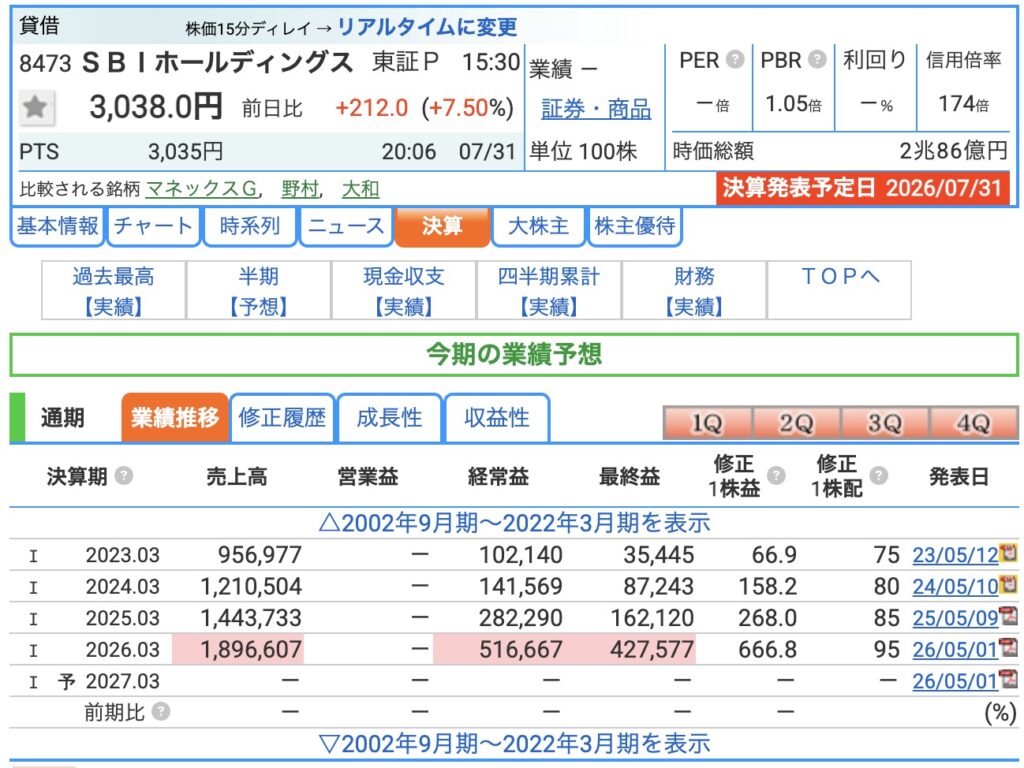Open the 証券・商品 sector link
This screenshot has height=768, width=1024.
[x=596, y=108]
